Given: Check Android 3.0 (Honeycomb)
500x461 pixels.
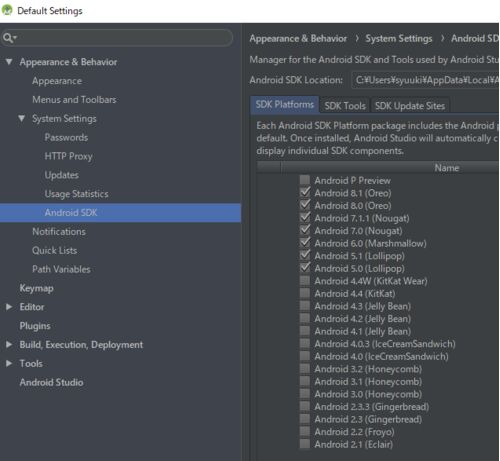Looking at the screenshot, I should coord(305,394).
